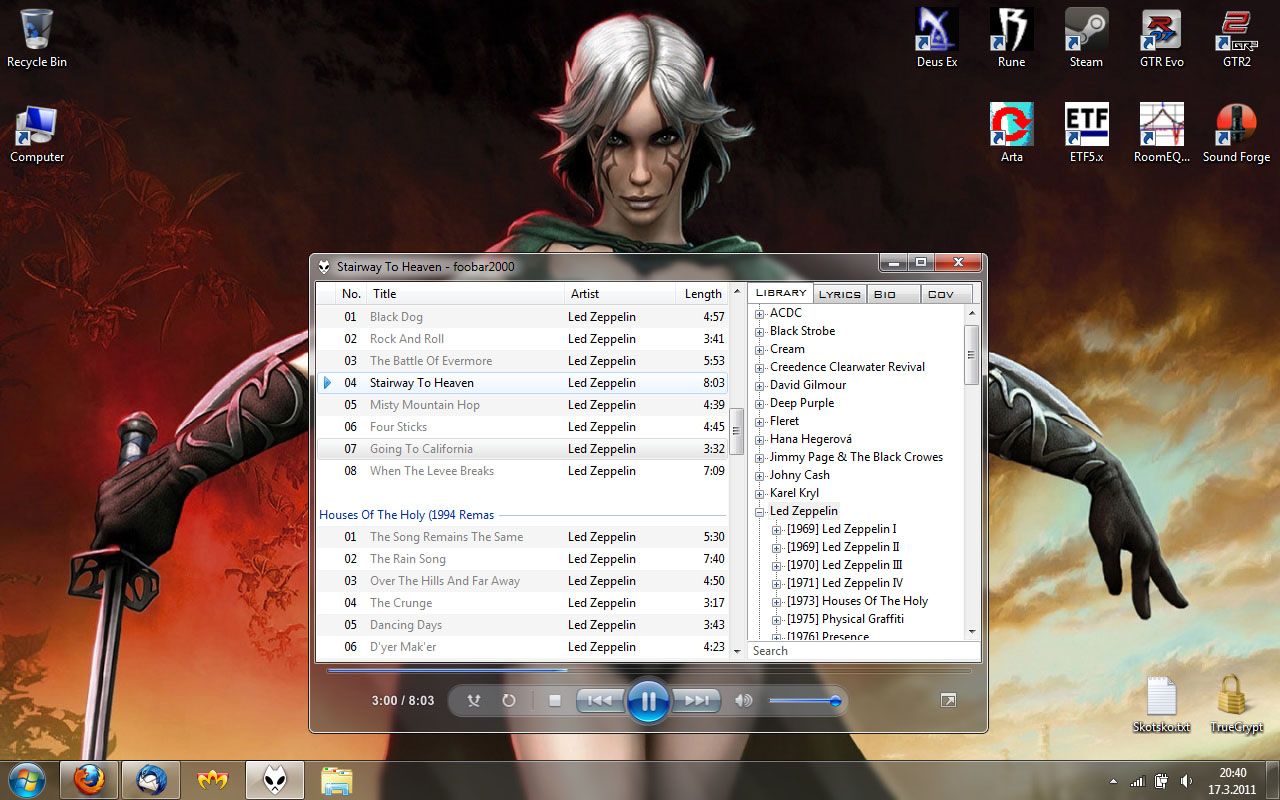Screen dimensions: 1280x800
Task: Launch the GTR2 desktop shortcut
Action: [1236, 39]
